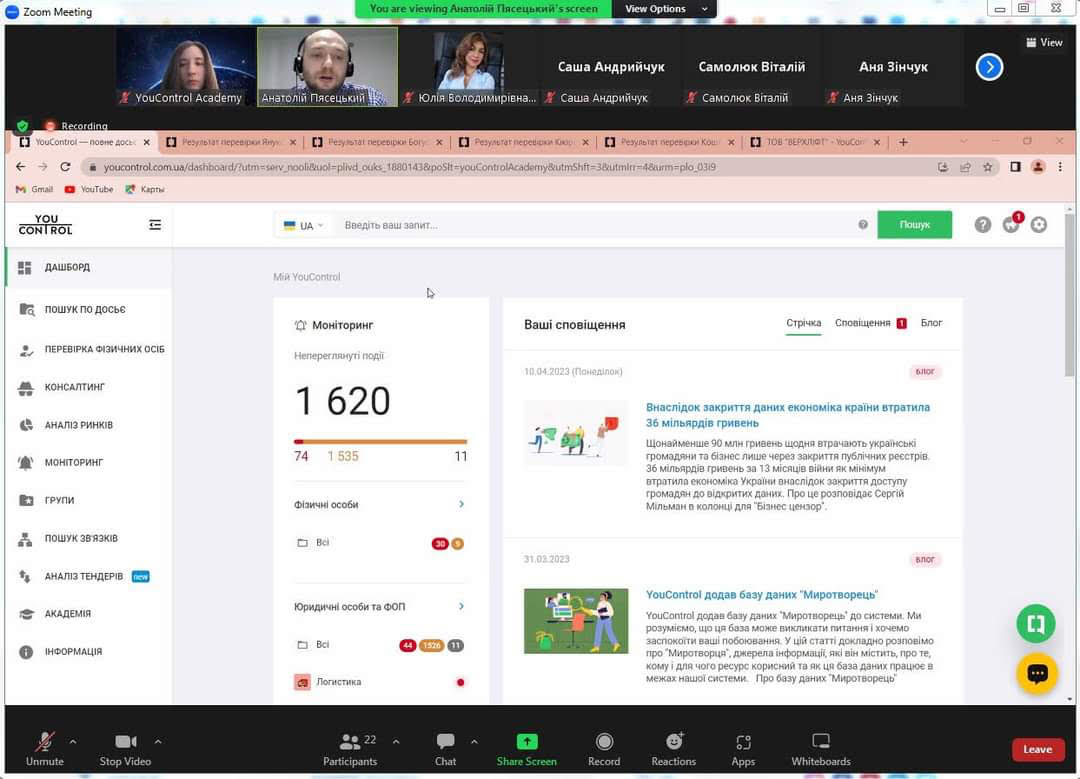Open YouControl help question icon
This screenshot has width=1080, height=779.
(982, 225)
